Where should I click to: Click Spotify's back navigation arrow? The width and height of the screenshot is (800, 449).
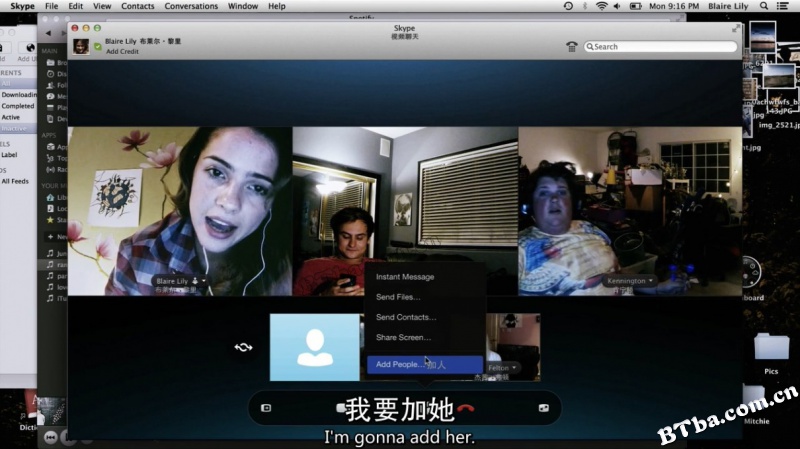(48, 33)
